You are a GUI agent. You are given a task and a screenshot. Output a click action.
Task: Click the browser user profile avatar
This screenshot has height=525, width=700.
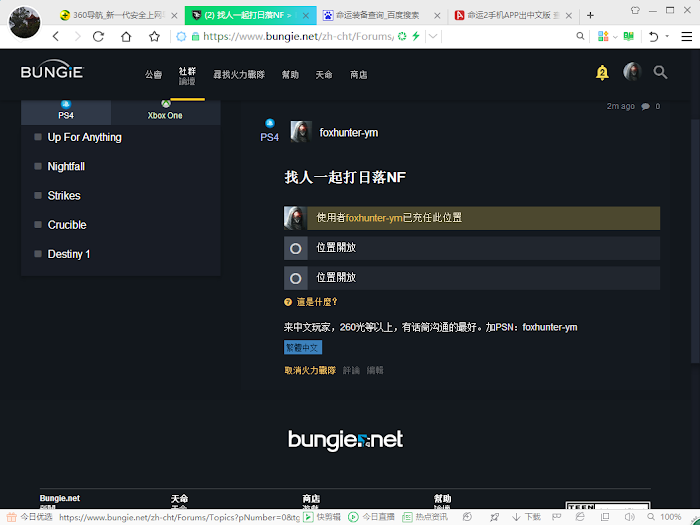pos(25,22)
